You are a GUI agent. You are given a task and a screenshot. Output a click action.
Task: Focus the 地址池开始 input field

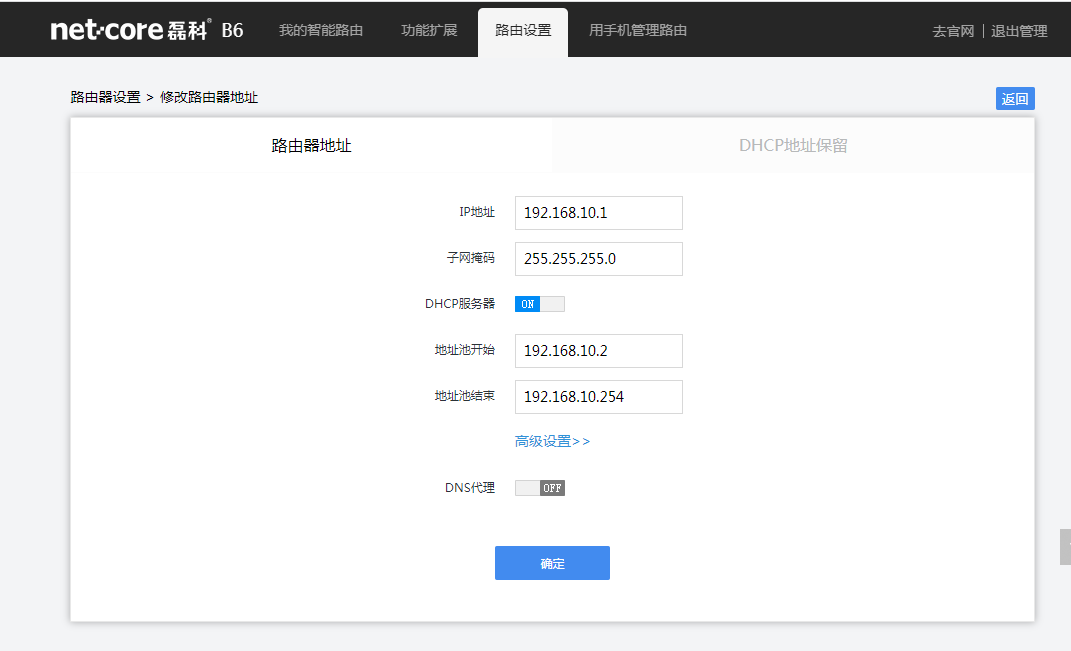click(598, 351)
